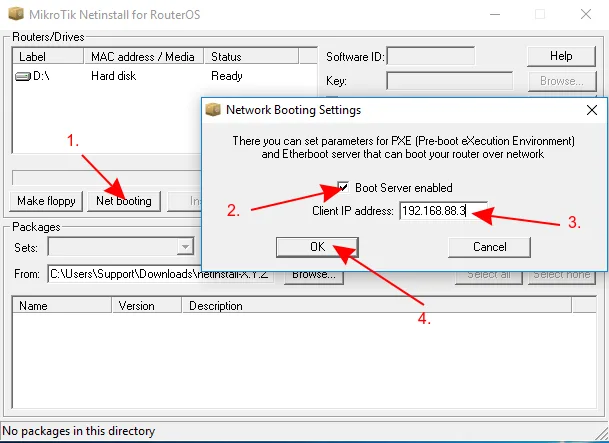Click the Version column header

pos(148,306)
